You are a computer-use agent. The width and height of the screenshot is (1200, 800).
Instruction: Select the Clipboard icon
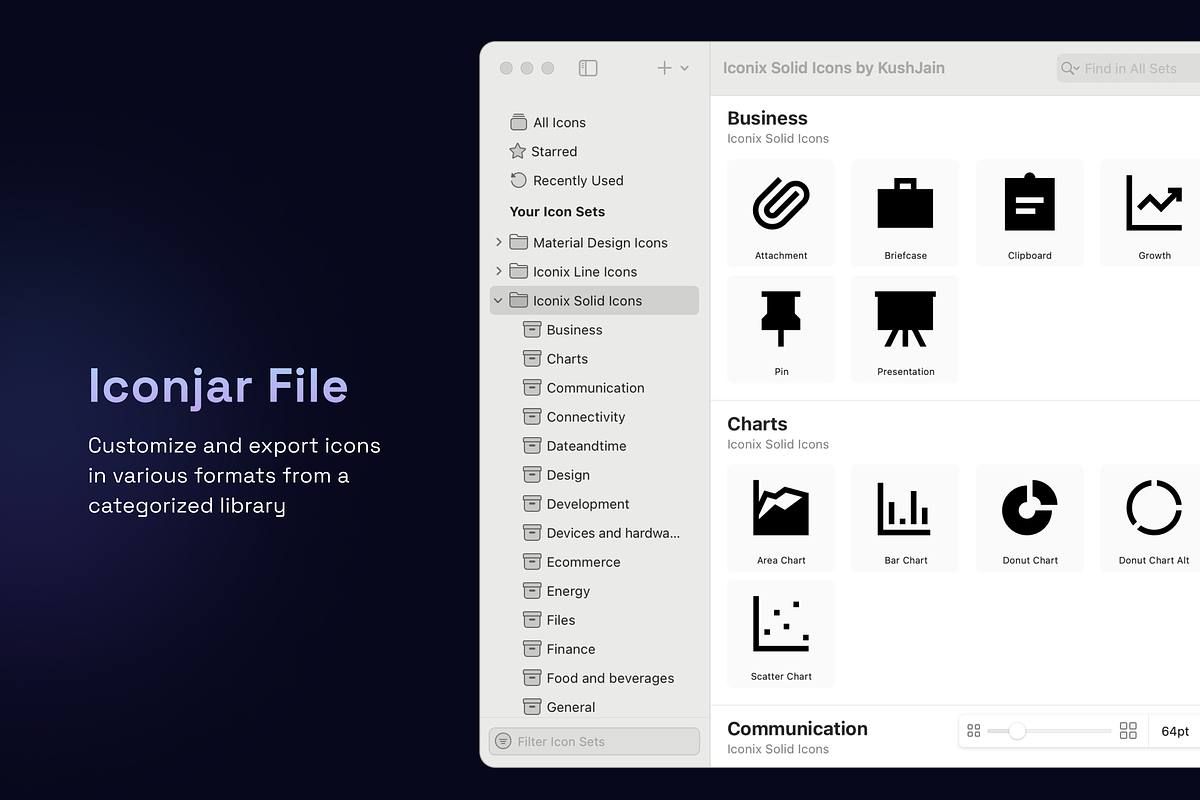(x=1030, y=213)
